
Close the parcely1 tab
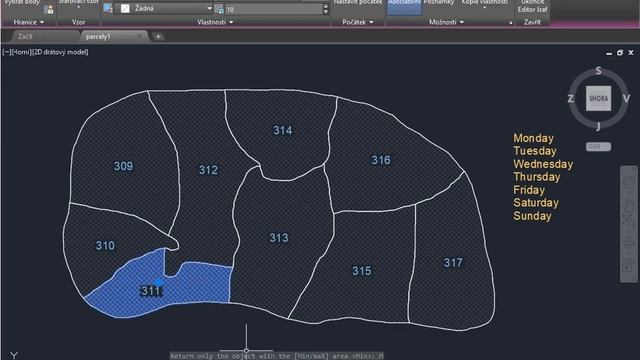tap(140, 36)
